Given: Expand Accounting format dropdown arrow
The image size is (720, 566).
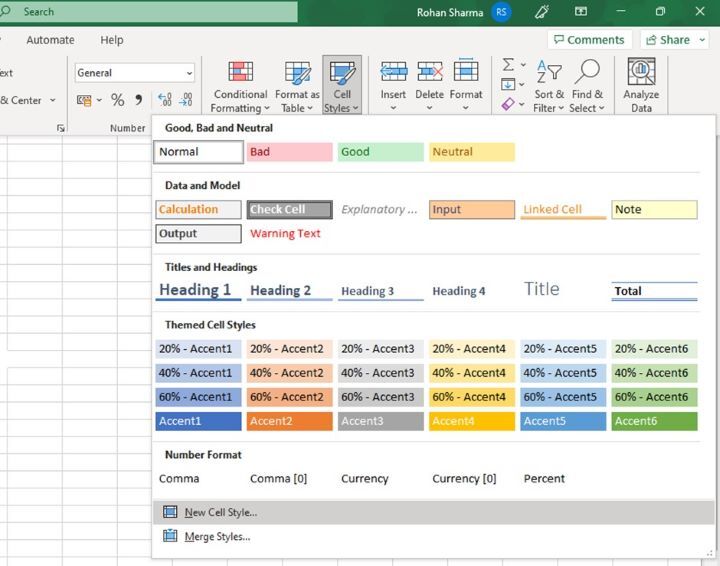Looking at the screenshot, I should 99,100.
